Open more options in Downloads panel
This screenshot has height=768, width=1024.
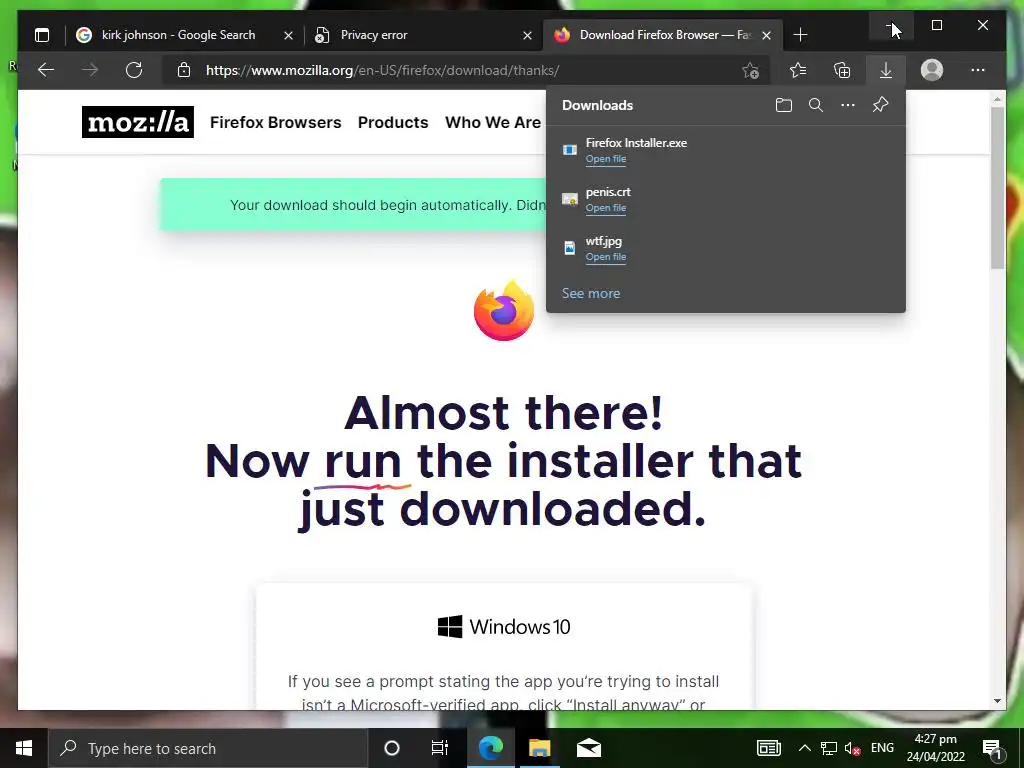(848, 105)
